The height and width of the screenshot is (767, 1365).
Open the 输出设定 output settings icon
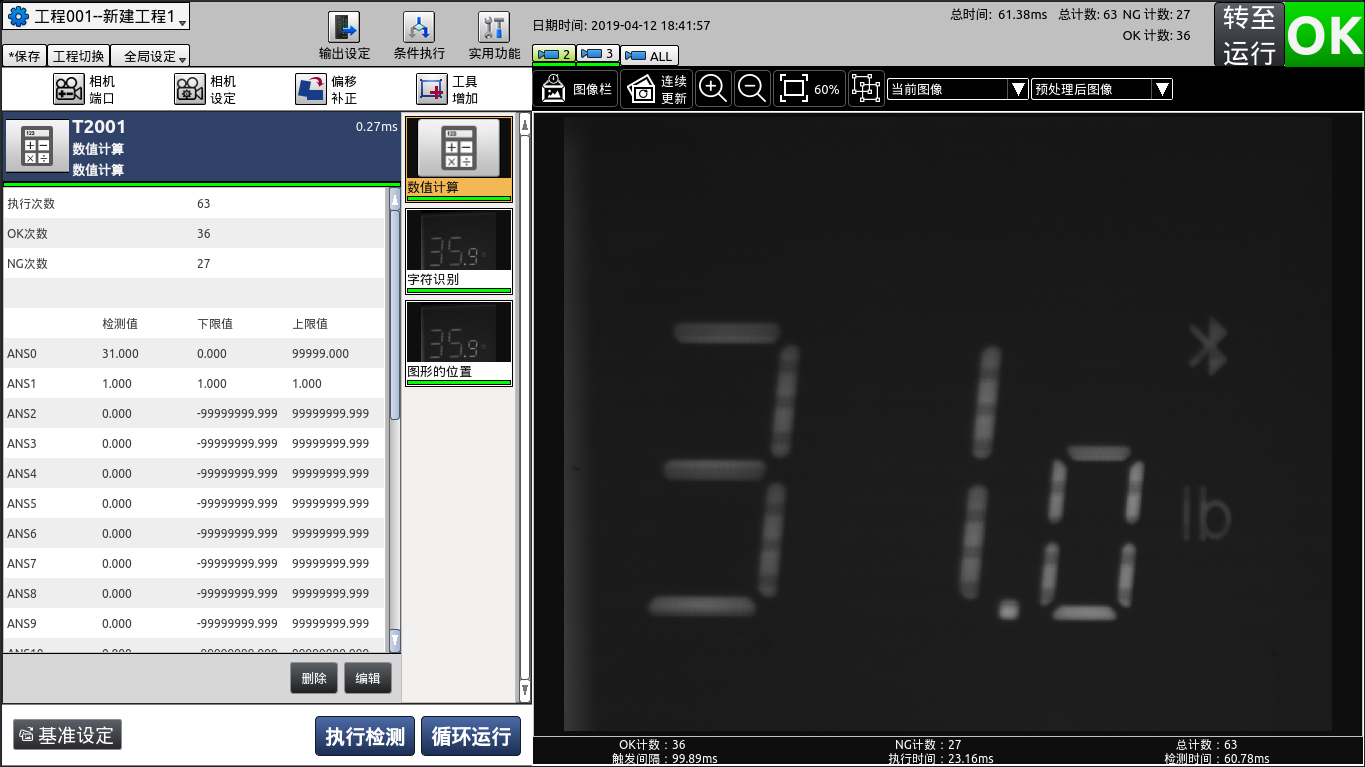(344, 28)
